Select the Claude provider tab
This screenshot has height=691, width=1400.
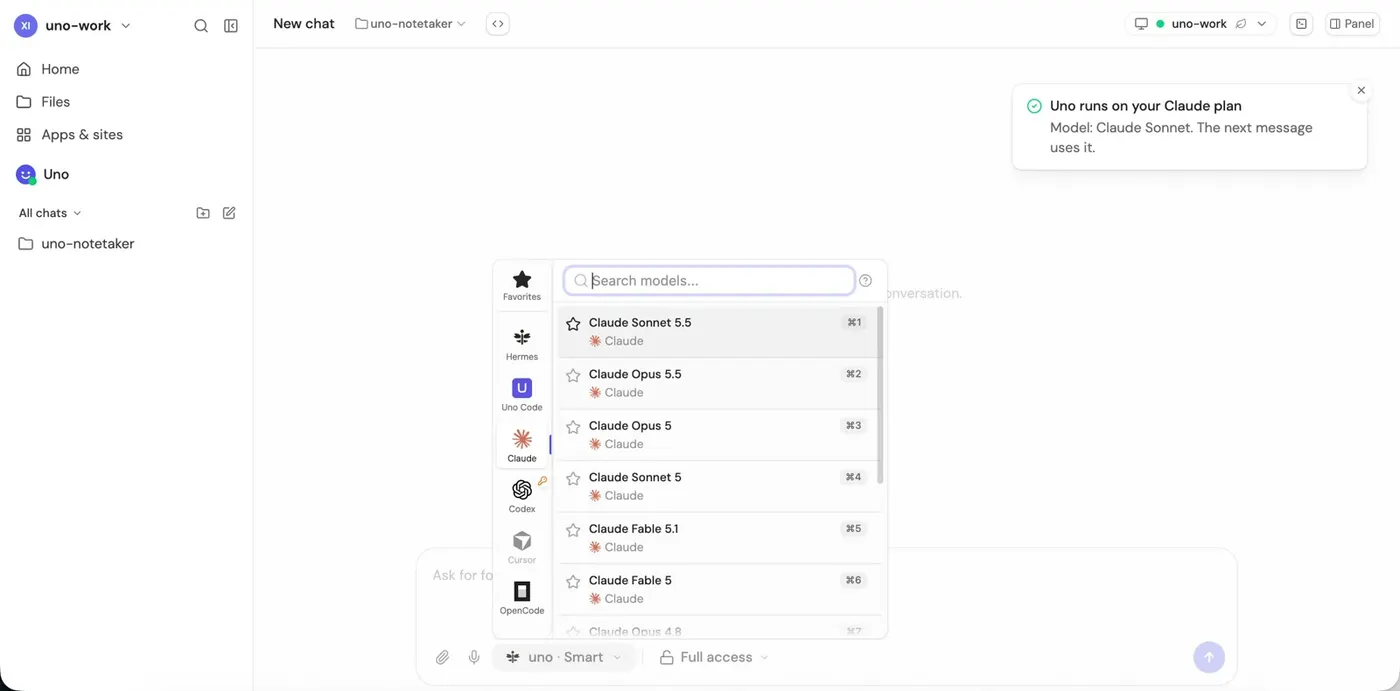522,445
